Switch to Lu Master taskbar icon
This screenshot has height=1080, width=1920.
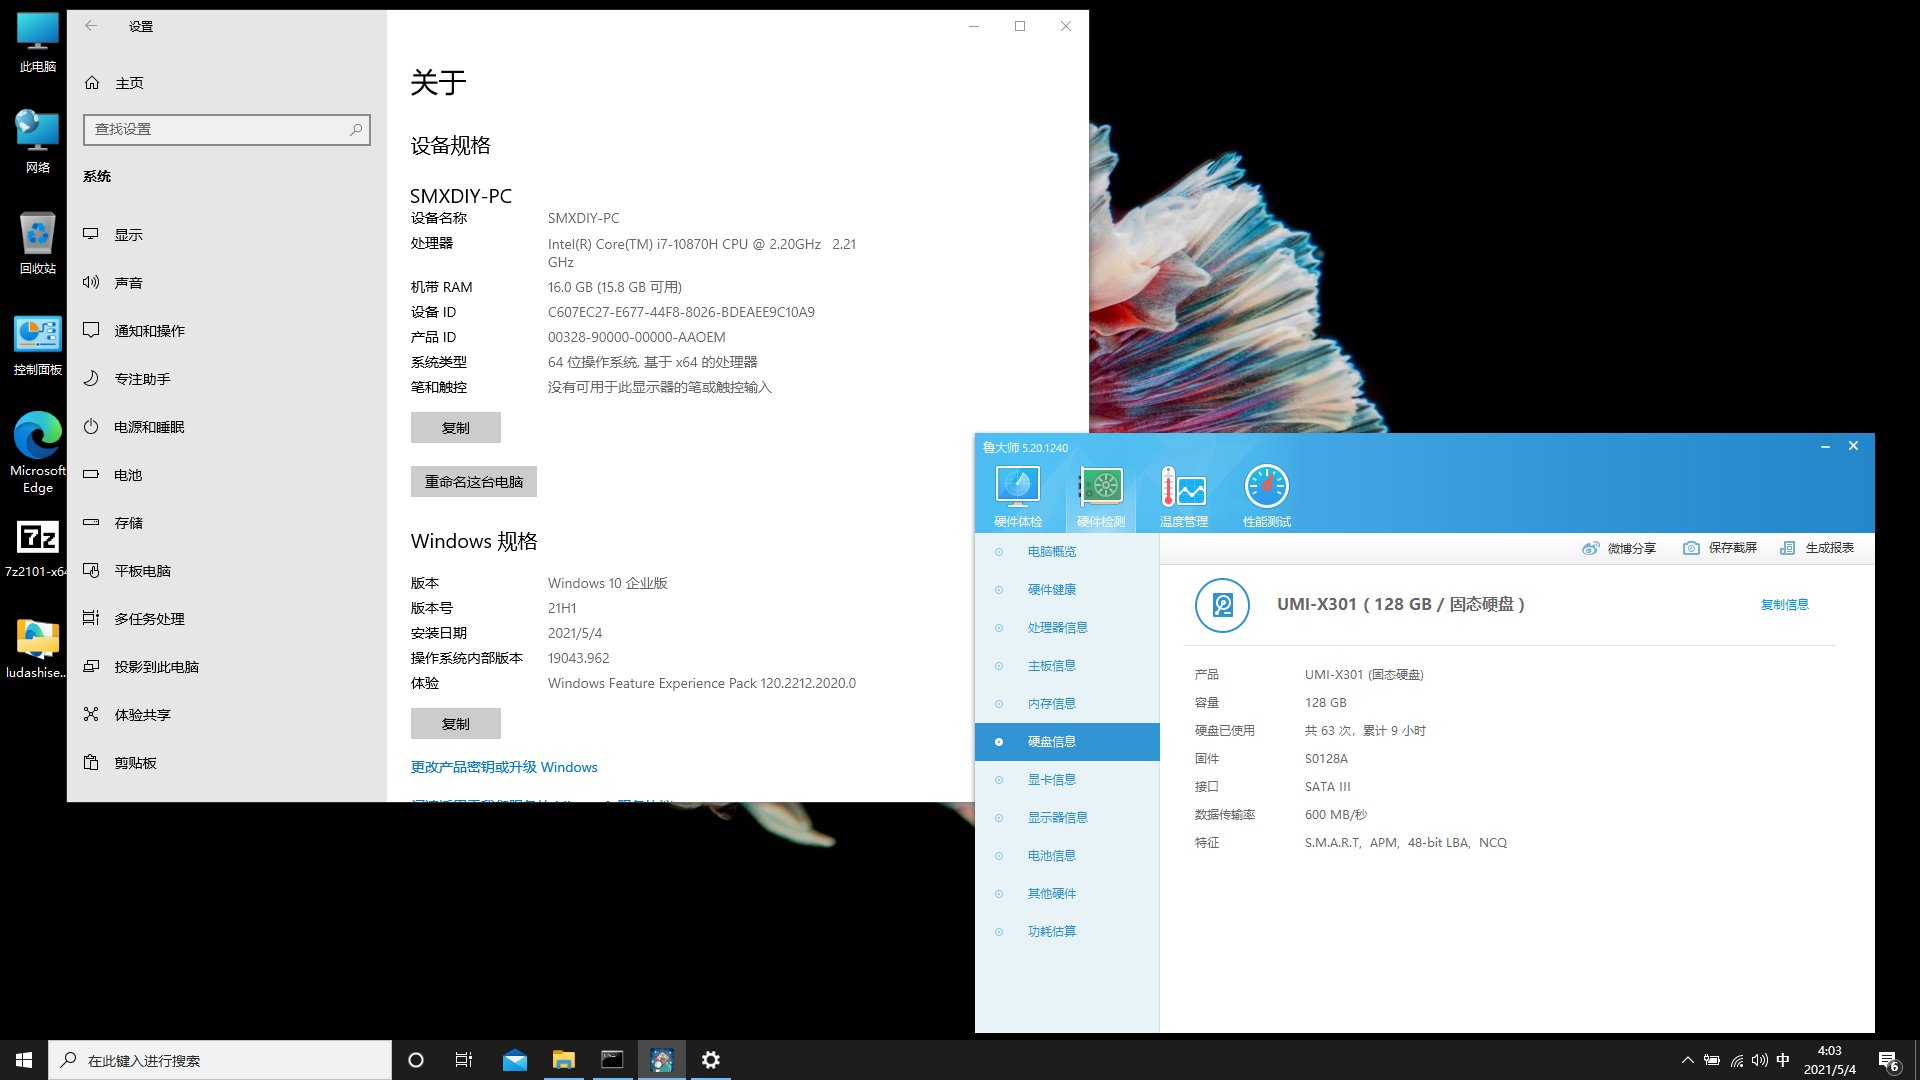tap(661, 1060)
